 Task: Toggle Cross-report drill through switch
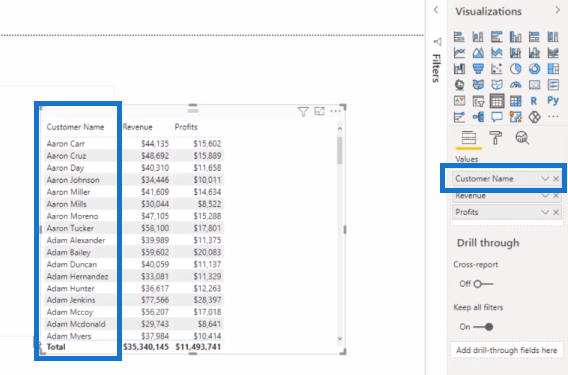483,284
